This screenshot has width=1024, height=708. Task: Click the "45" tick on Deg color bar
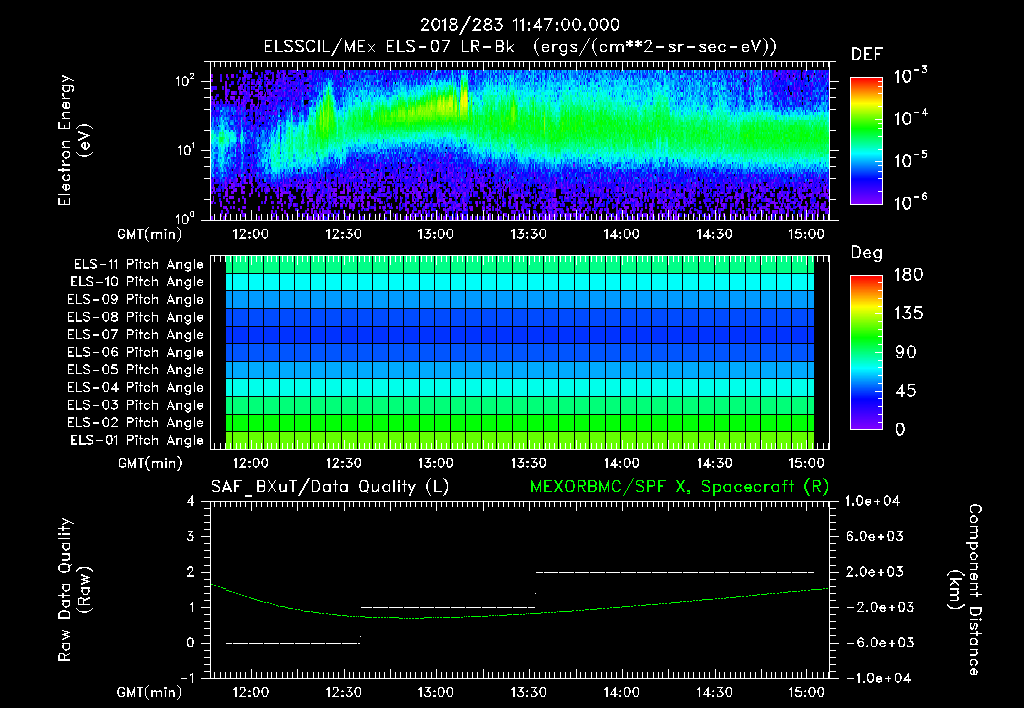click(906, 391)
